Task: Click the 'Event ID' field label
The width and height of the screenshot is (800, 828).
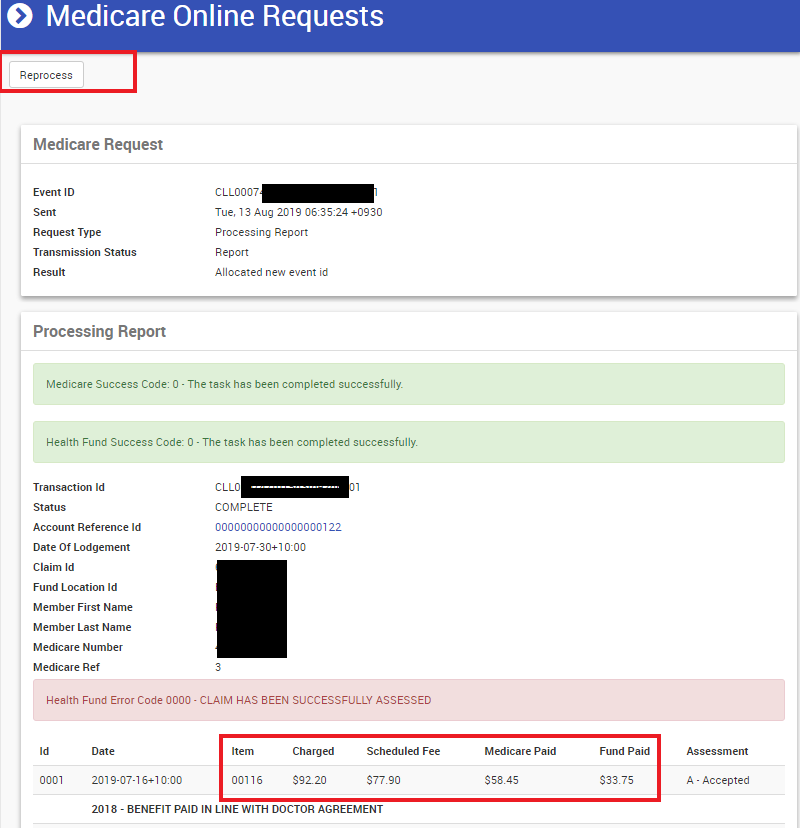Action: click(x=54, y=192)
